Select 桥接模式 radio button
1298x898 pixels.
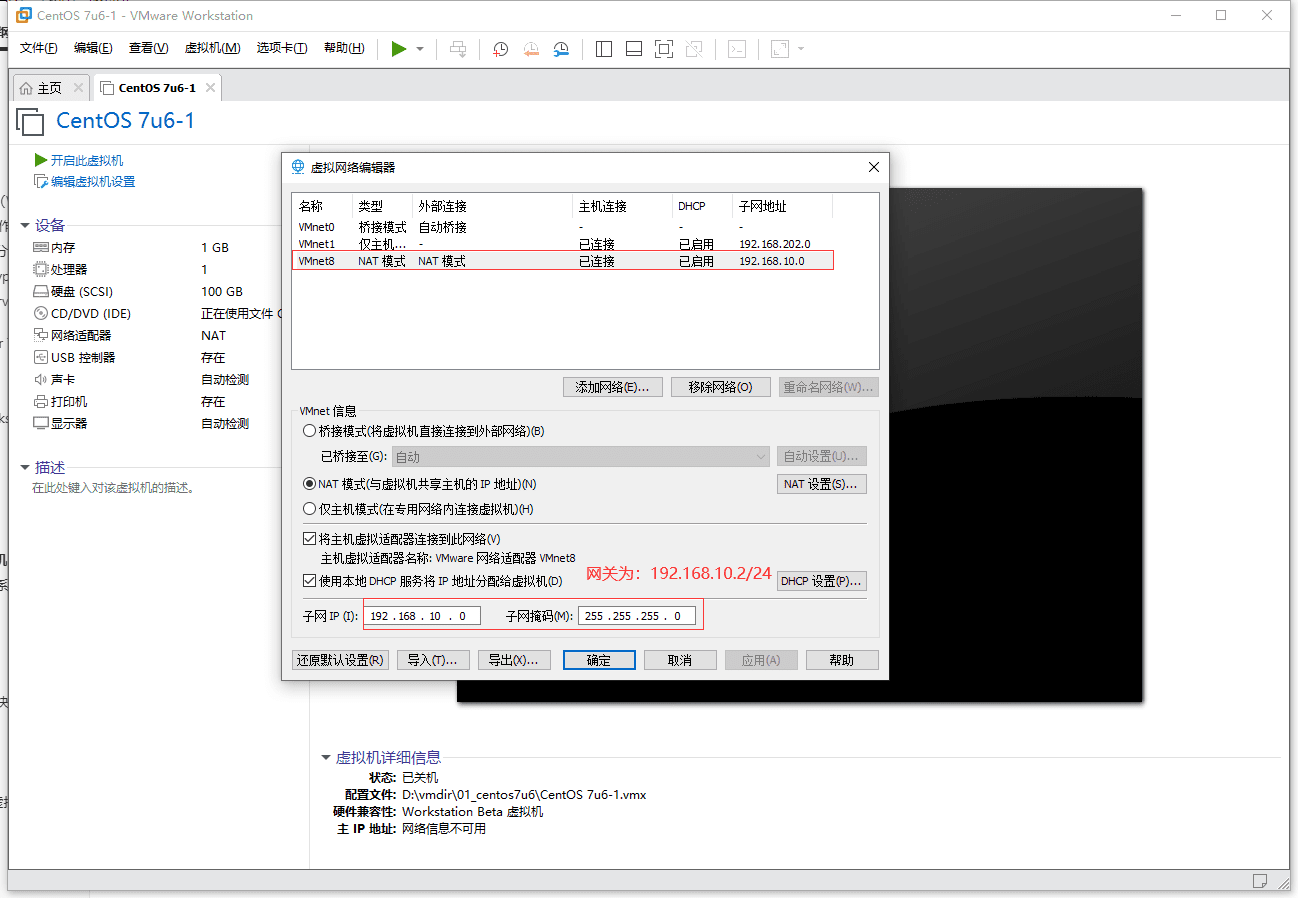click(x=309, y=431)
